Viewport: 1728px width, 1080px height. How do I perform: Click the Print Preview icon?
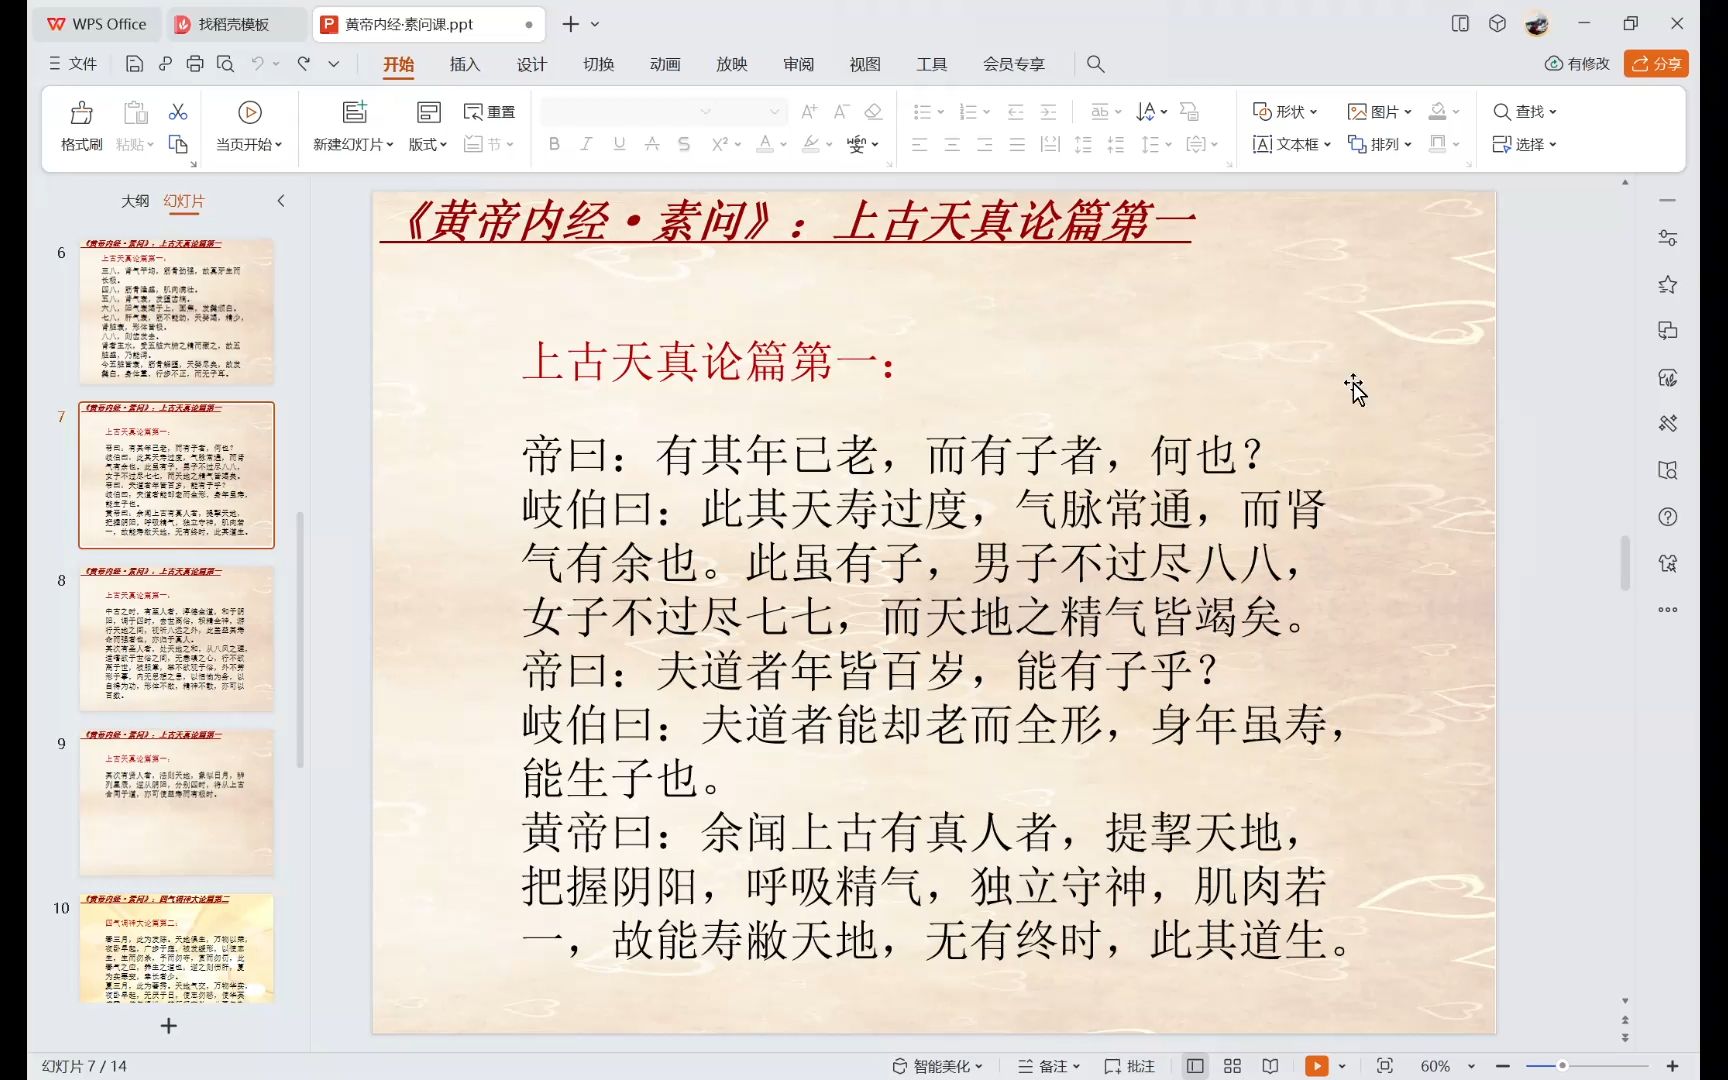pyautogui.click(x=225, y=64)
